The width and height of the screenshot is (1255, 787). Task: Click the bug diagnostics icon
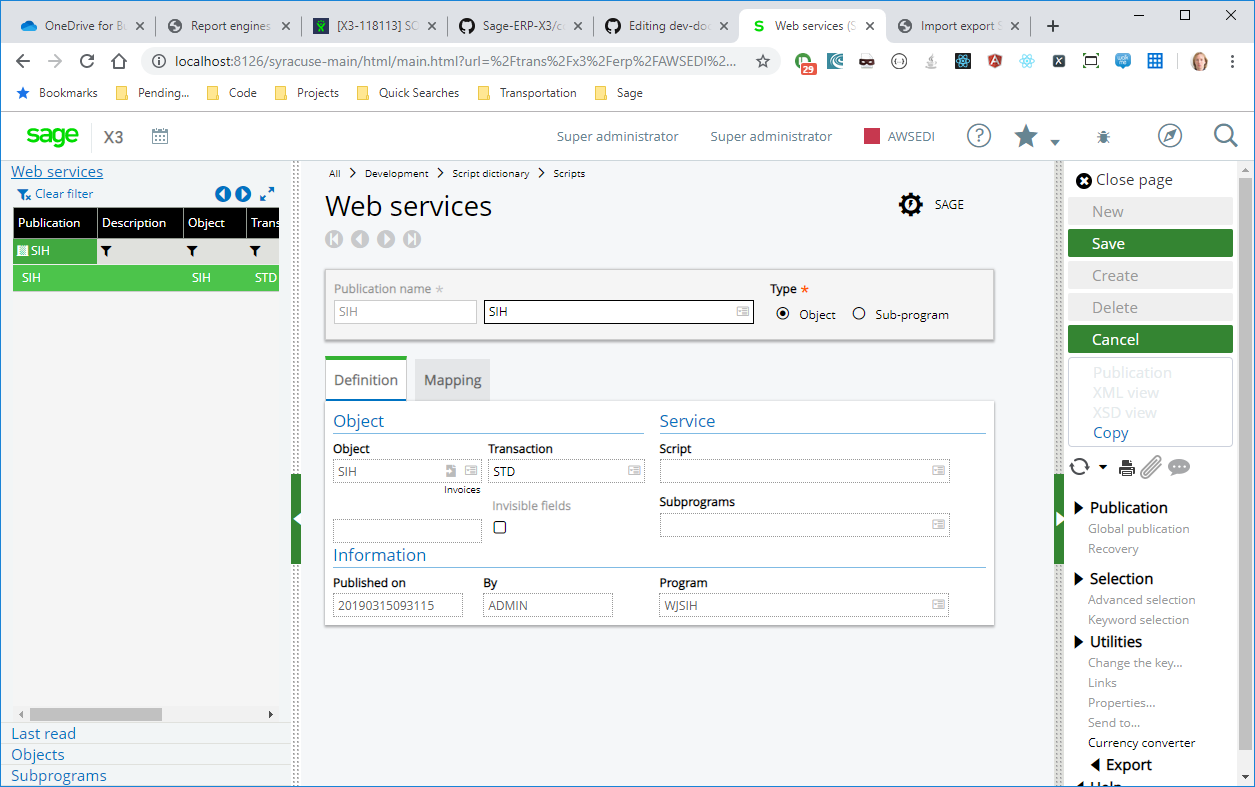coord(1103,137)
